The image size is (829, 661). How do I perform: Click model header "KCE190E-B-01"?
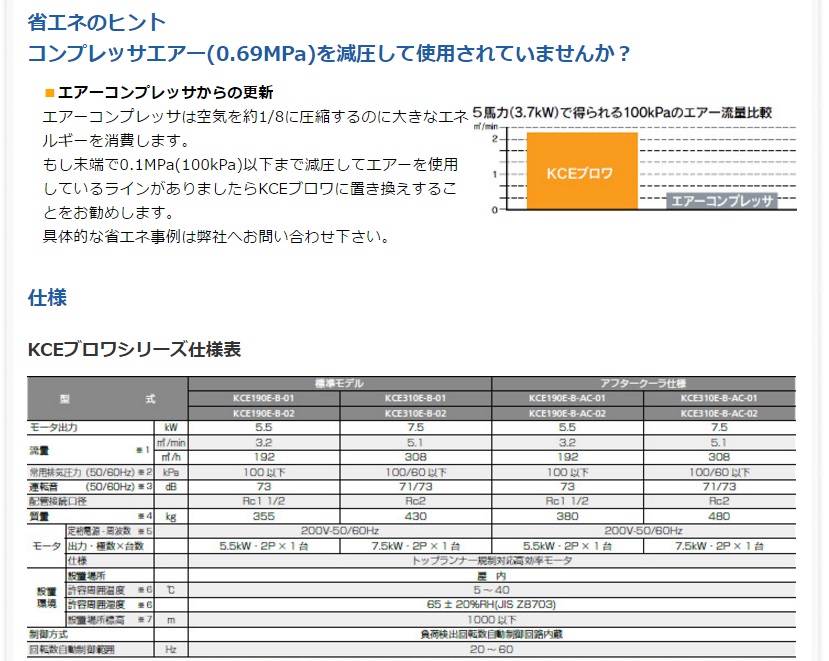point(264,398)
